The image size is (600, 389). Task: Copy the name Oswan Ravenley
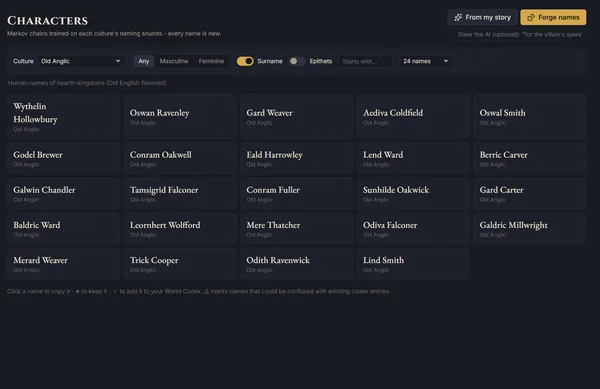pyautogui.click(x=160, y=113)
